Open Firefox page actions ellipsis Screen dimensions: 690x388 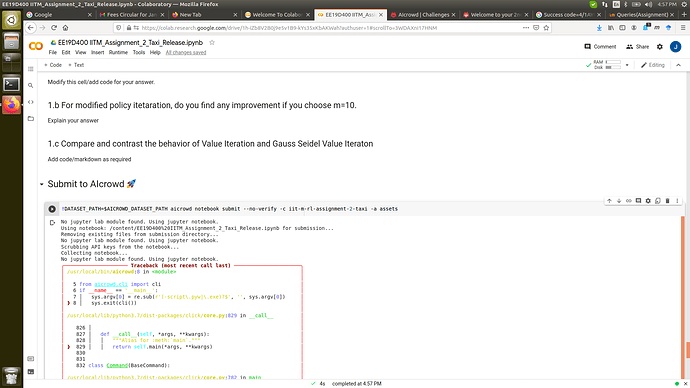click(526, 28)
